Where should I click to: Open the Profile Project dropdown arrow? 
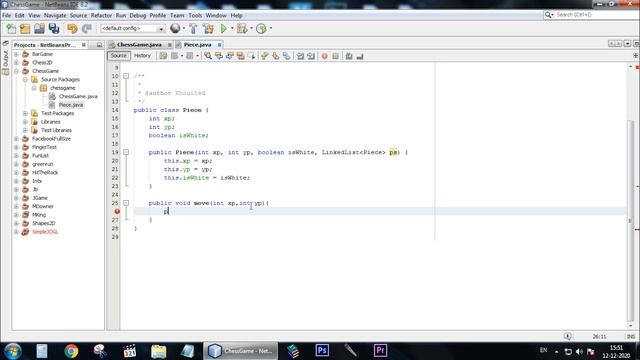click(271, 29)
